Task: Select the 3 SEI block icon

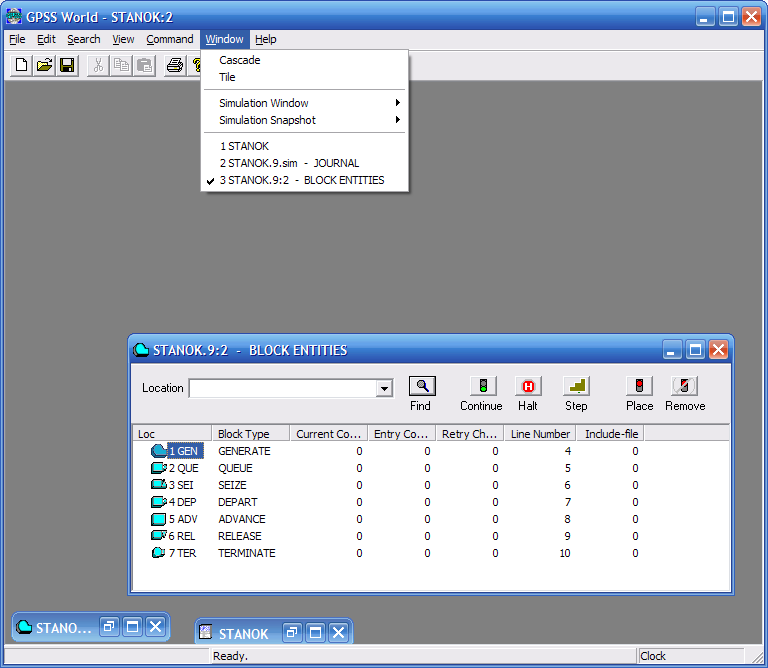Action: (x=159, y=485)
